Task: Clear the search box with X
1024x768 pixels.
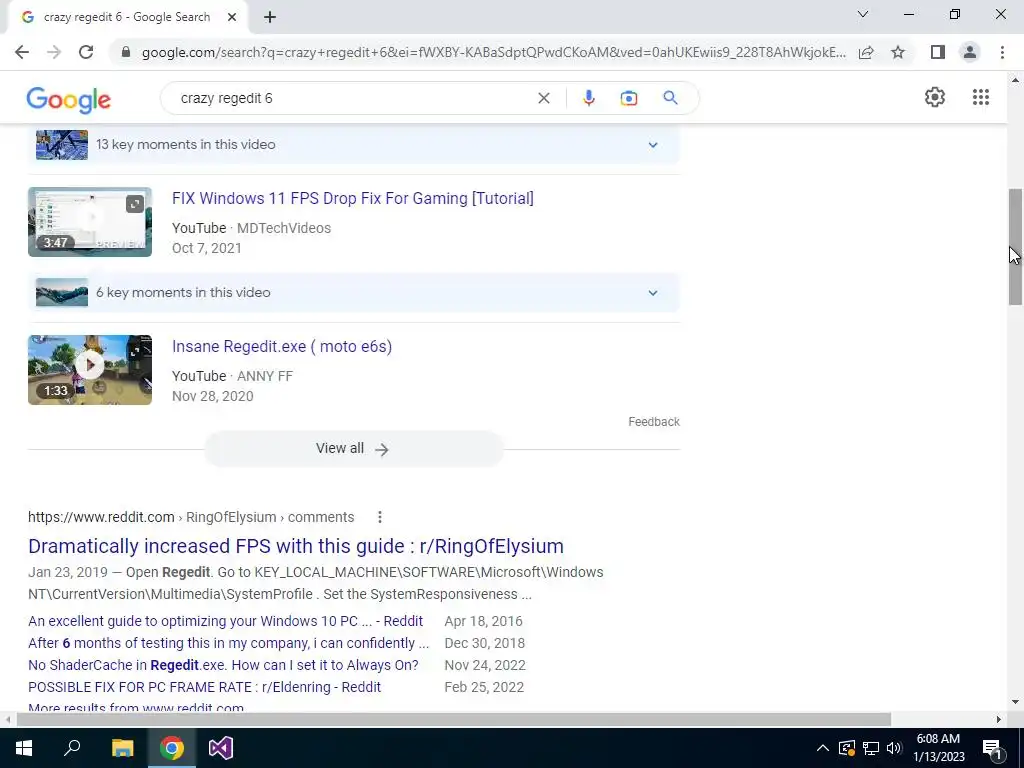Action: (543, 98)
